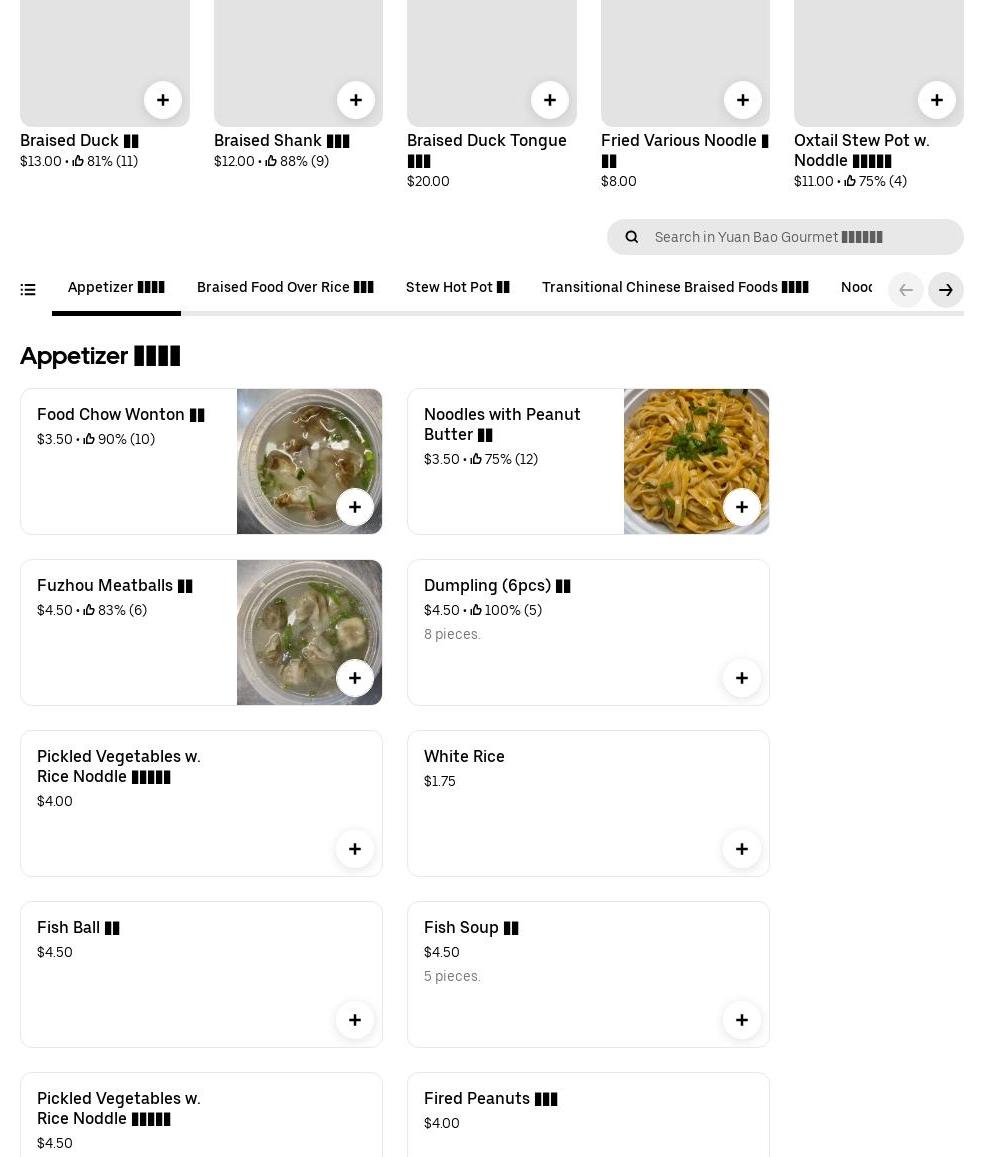The width and height of the screenshot is (984, 1157).
Task: Add Fuzhou Meatballs to cart
Action: pyautogui.click(x=355, y=678)
